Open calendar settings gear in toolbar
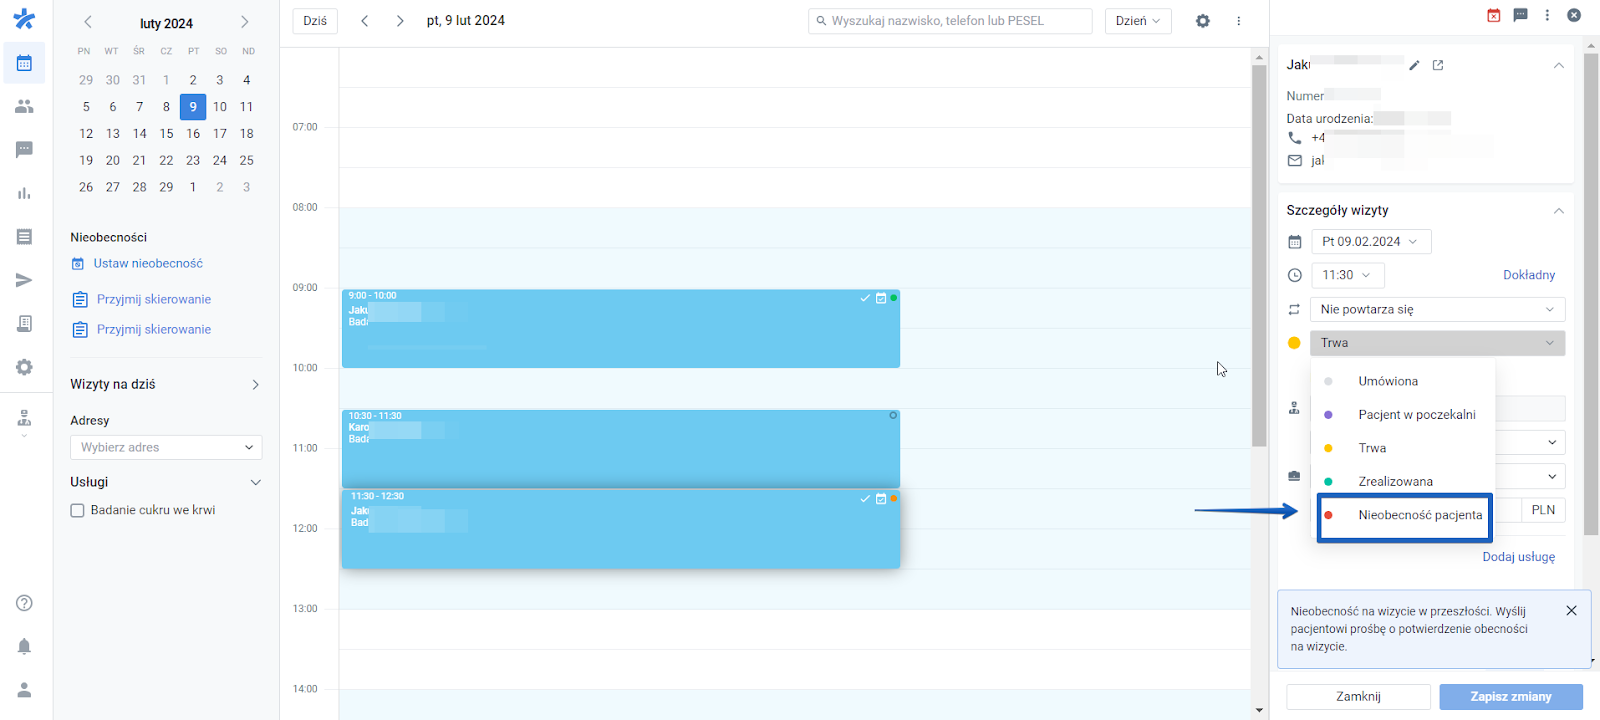The width and height of the screenshot is (1600, 720). [1203, 21]
